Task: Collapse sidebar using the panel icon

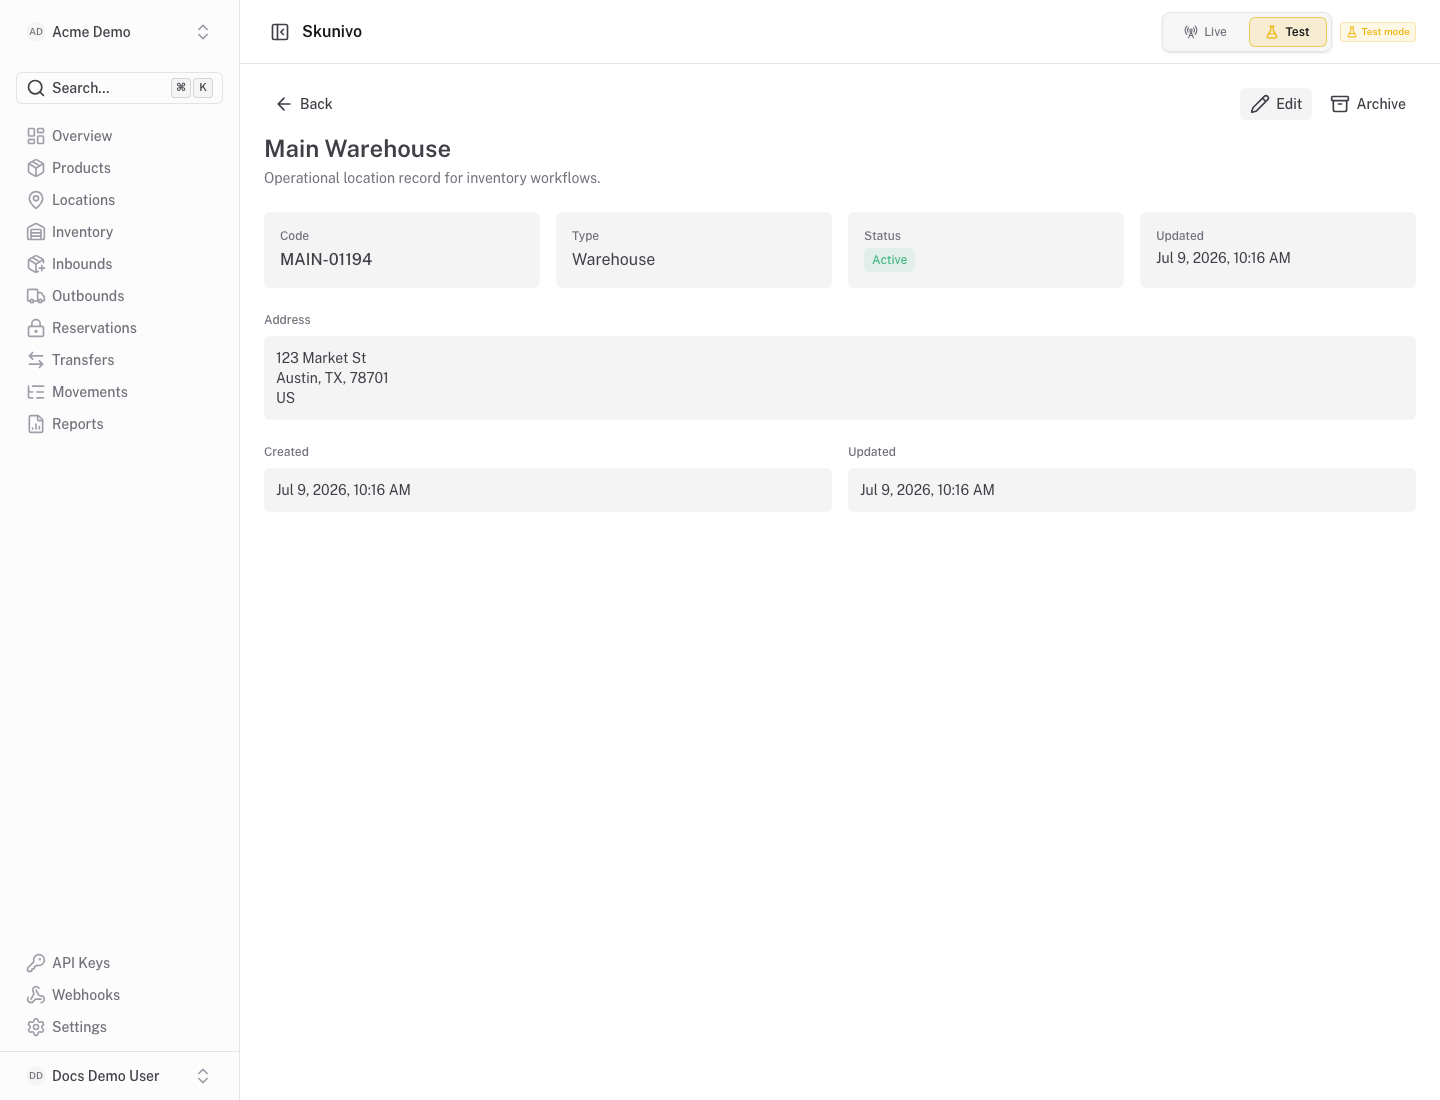Action: pyautogui.click(x=280, y=32)
